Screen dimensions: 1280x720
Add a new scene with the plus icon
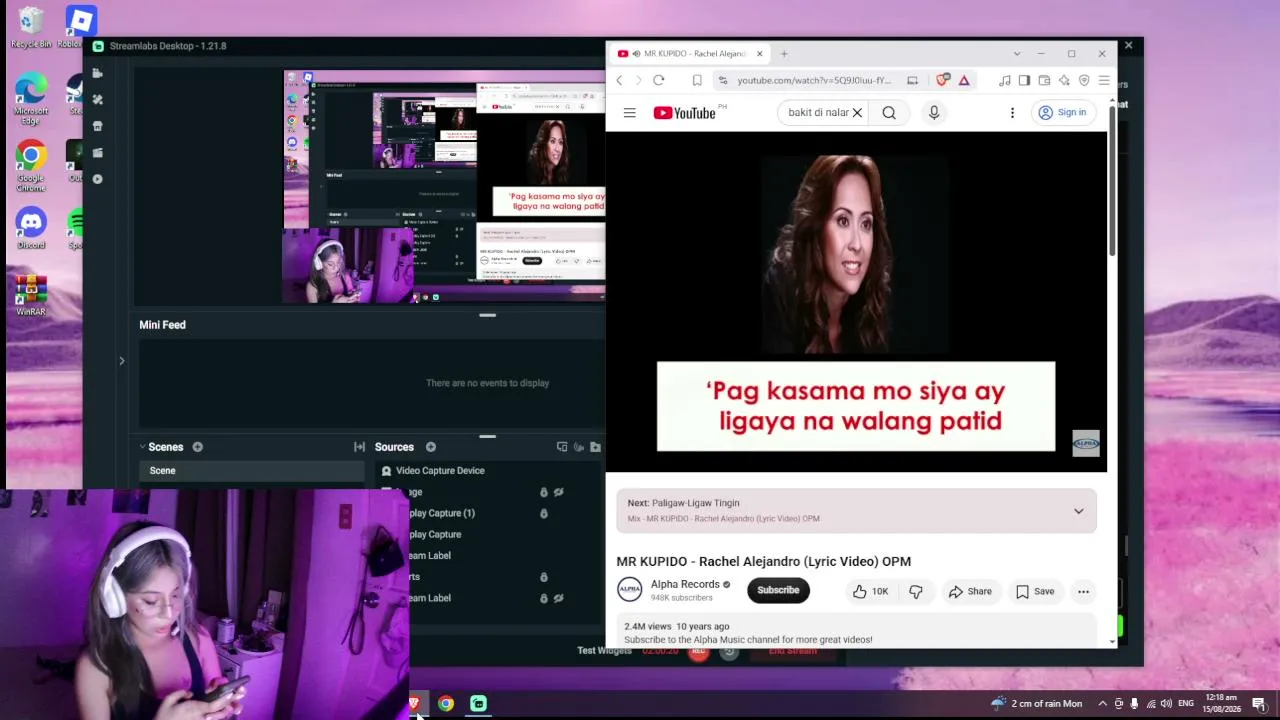click(x=197, y=447)
